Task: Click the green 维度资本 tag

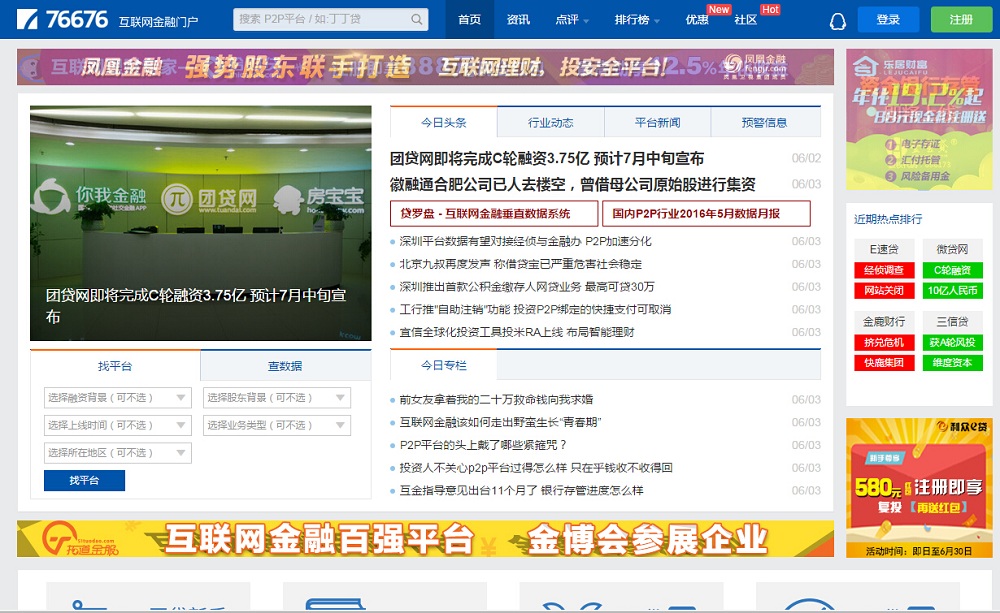Action: coord(952,363)
